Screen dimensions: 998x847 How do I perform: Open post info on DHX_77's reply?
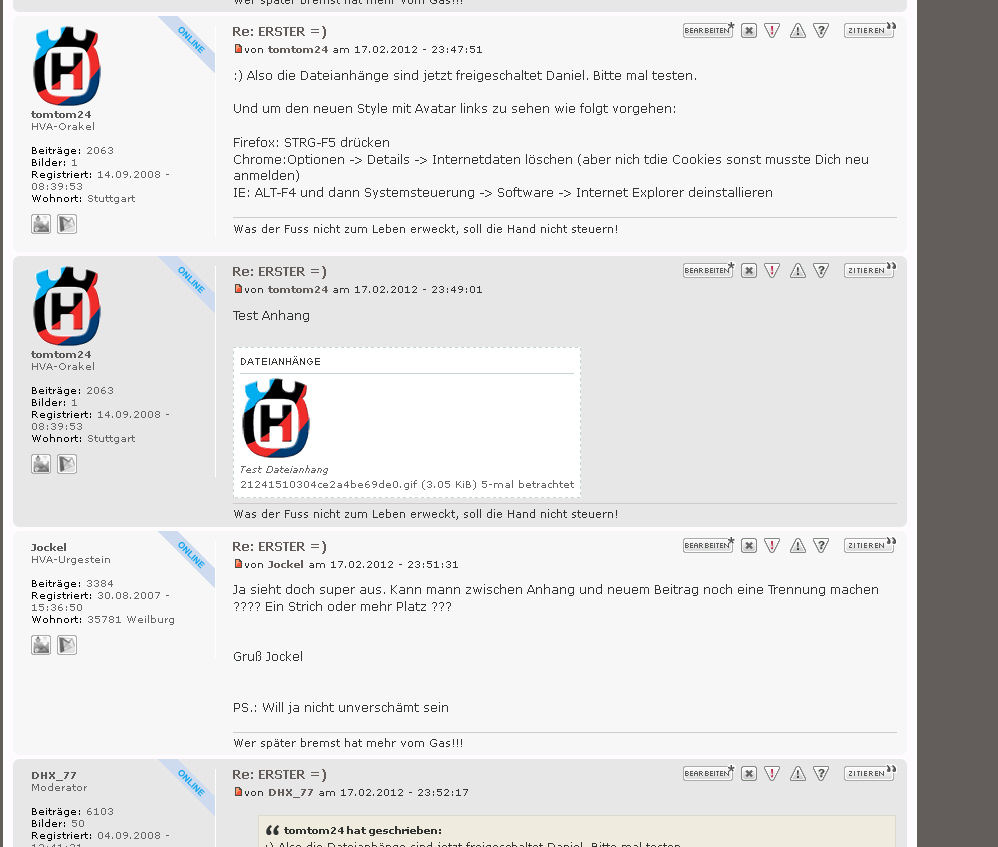pyautogui.click(x=821, y=773)
